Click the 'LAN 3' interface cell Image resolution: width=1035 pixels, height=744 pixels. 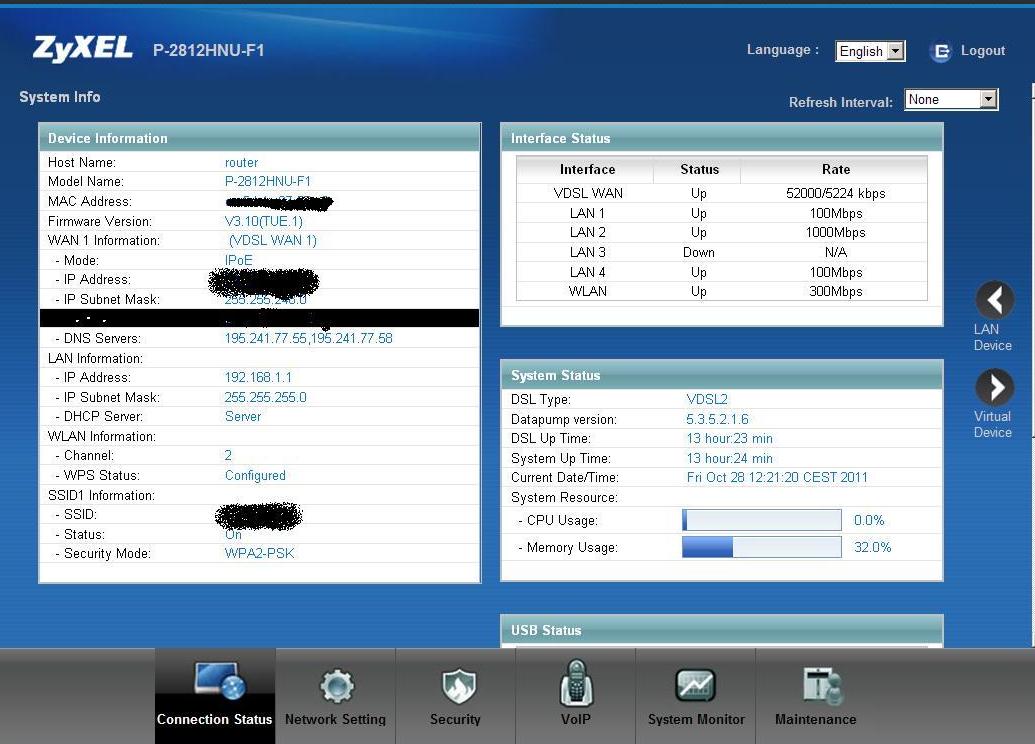click(x=587, y=252)
